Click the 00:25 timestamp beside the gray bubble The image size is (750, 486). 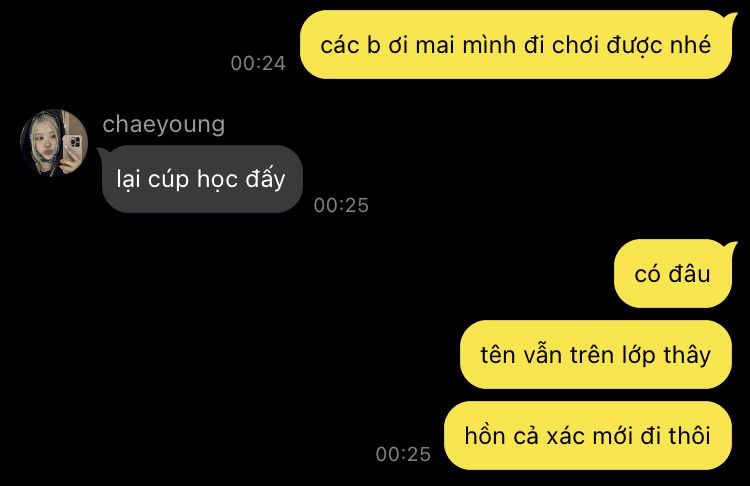click(341, 205)
